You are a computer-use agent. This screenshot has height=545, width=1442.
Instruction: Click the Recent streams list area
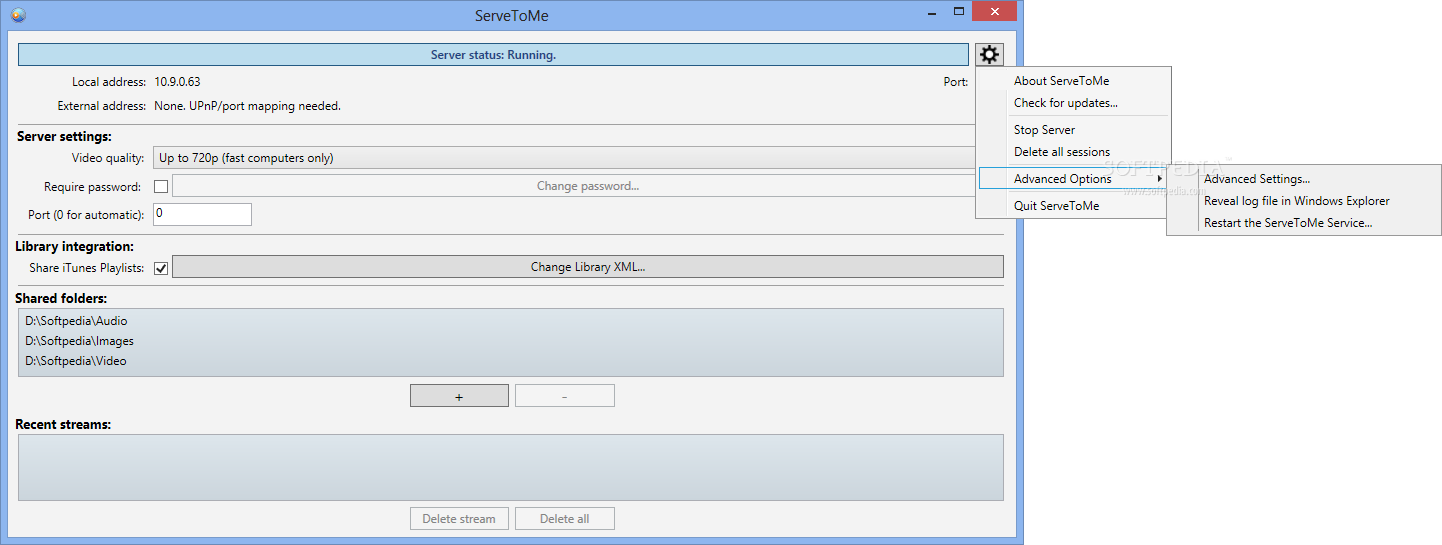point(510,467)
